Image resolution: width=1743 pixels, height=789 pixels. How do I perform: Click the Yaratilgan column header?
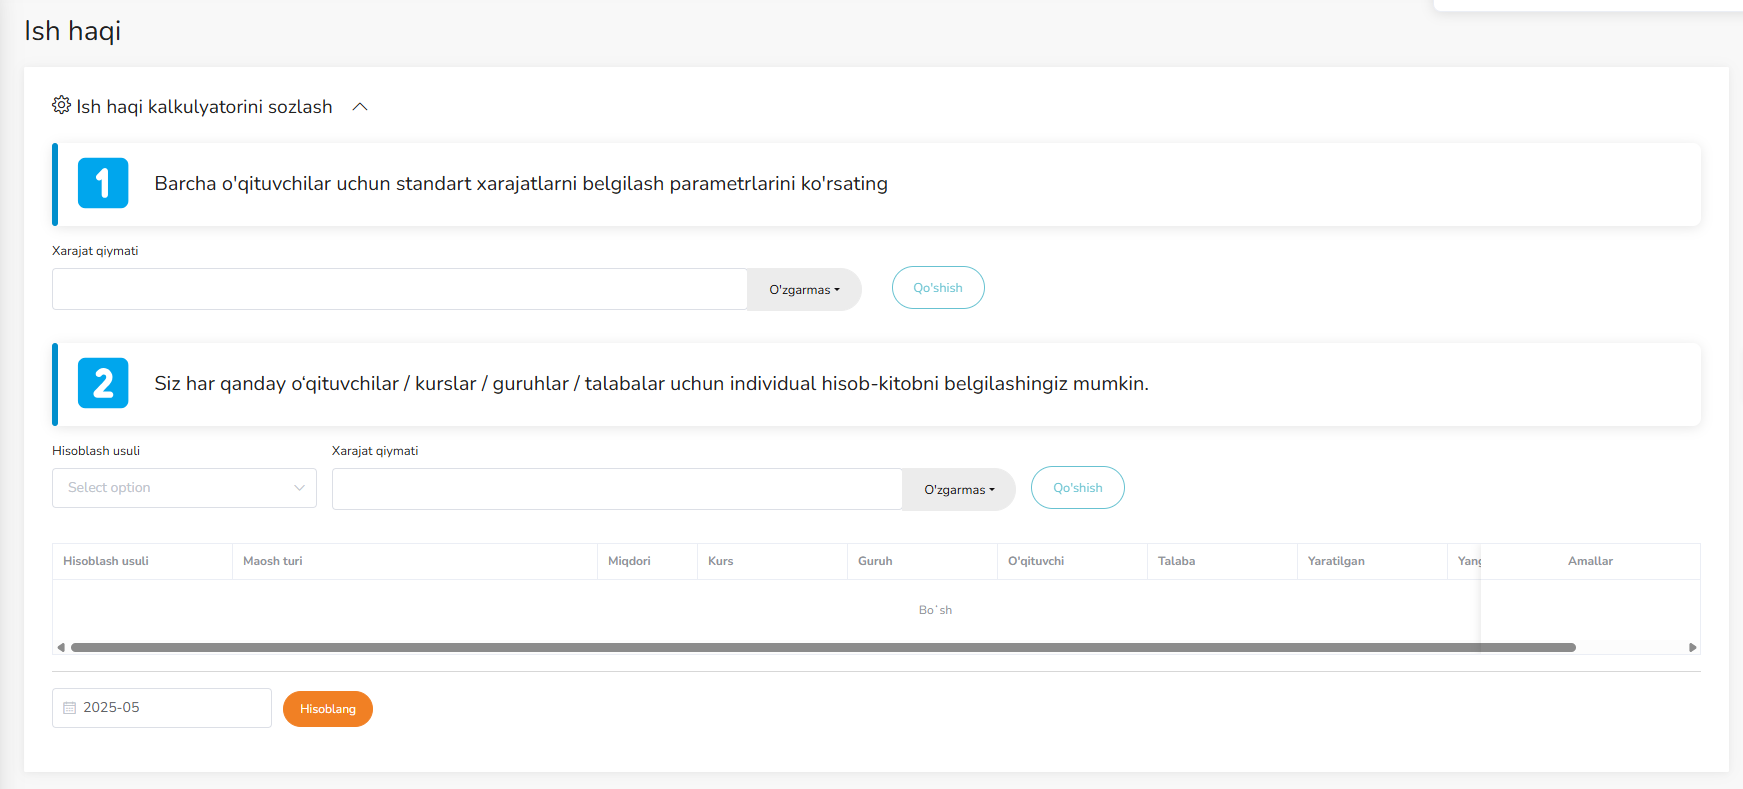tap(1336, 561)
